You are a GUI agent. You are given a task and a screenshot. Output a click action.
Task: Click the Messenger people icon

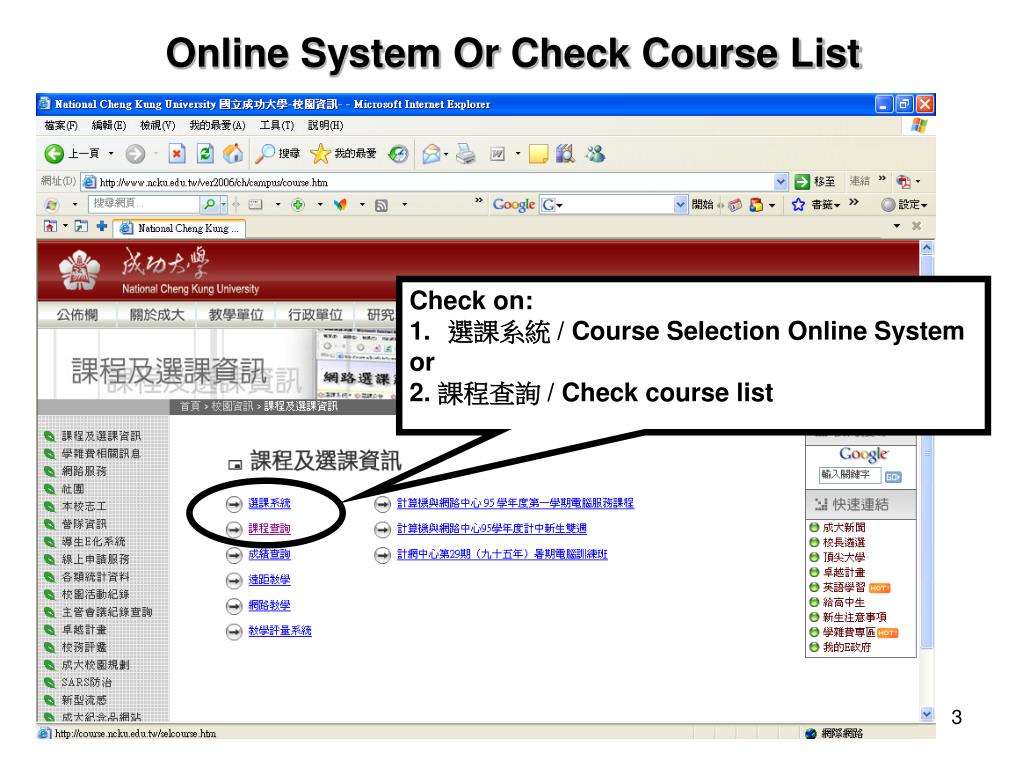[595, 153]
